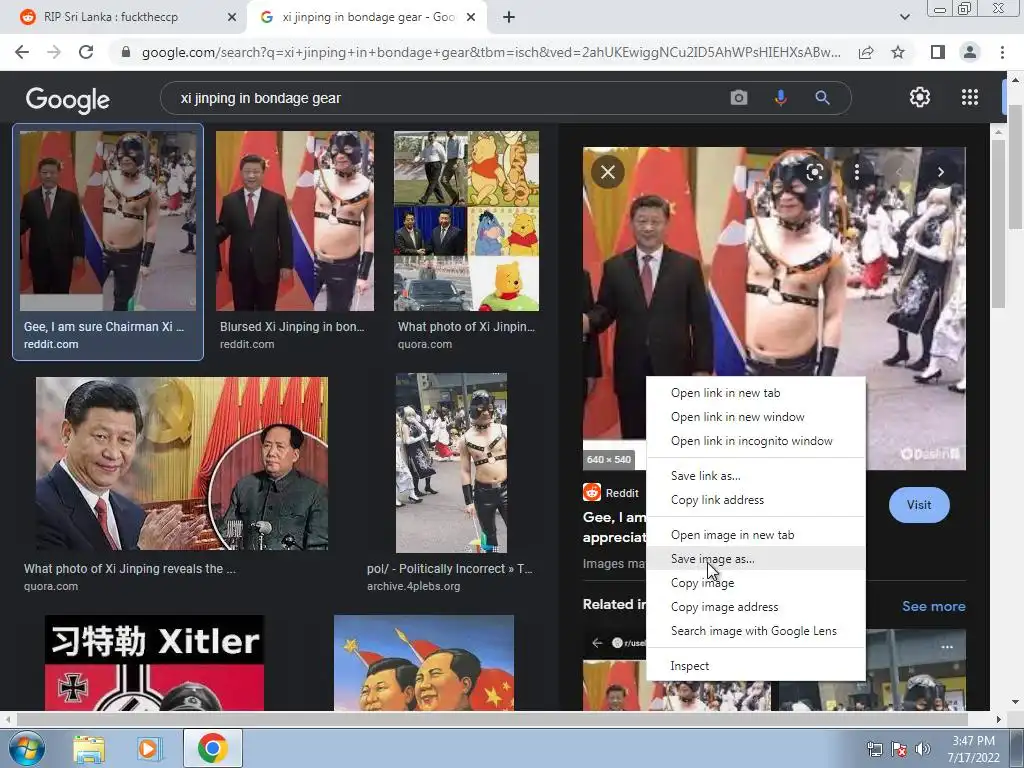Click the share page icon in address bar

866,52
